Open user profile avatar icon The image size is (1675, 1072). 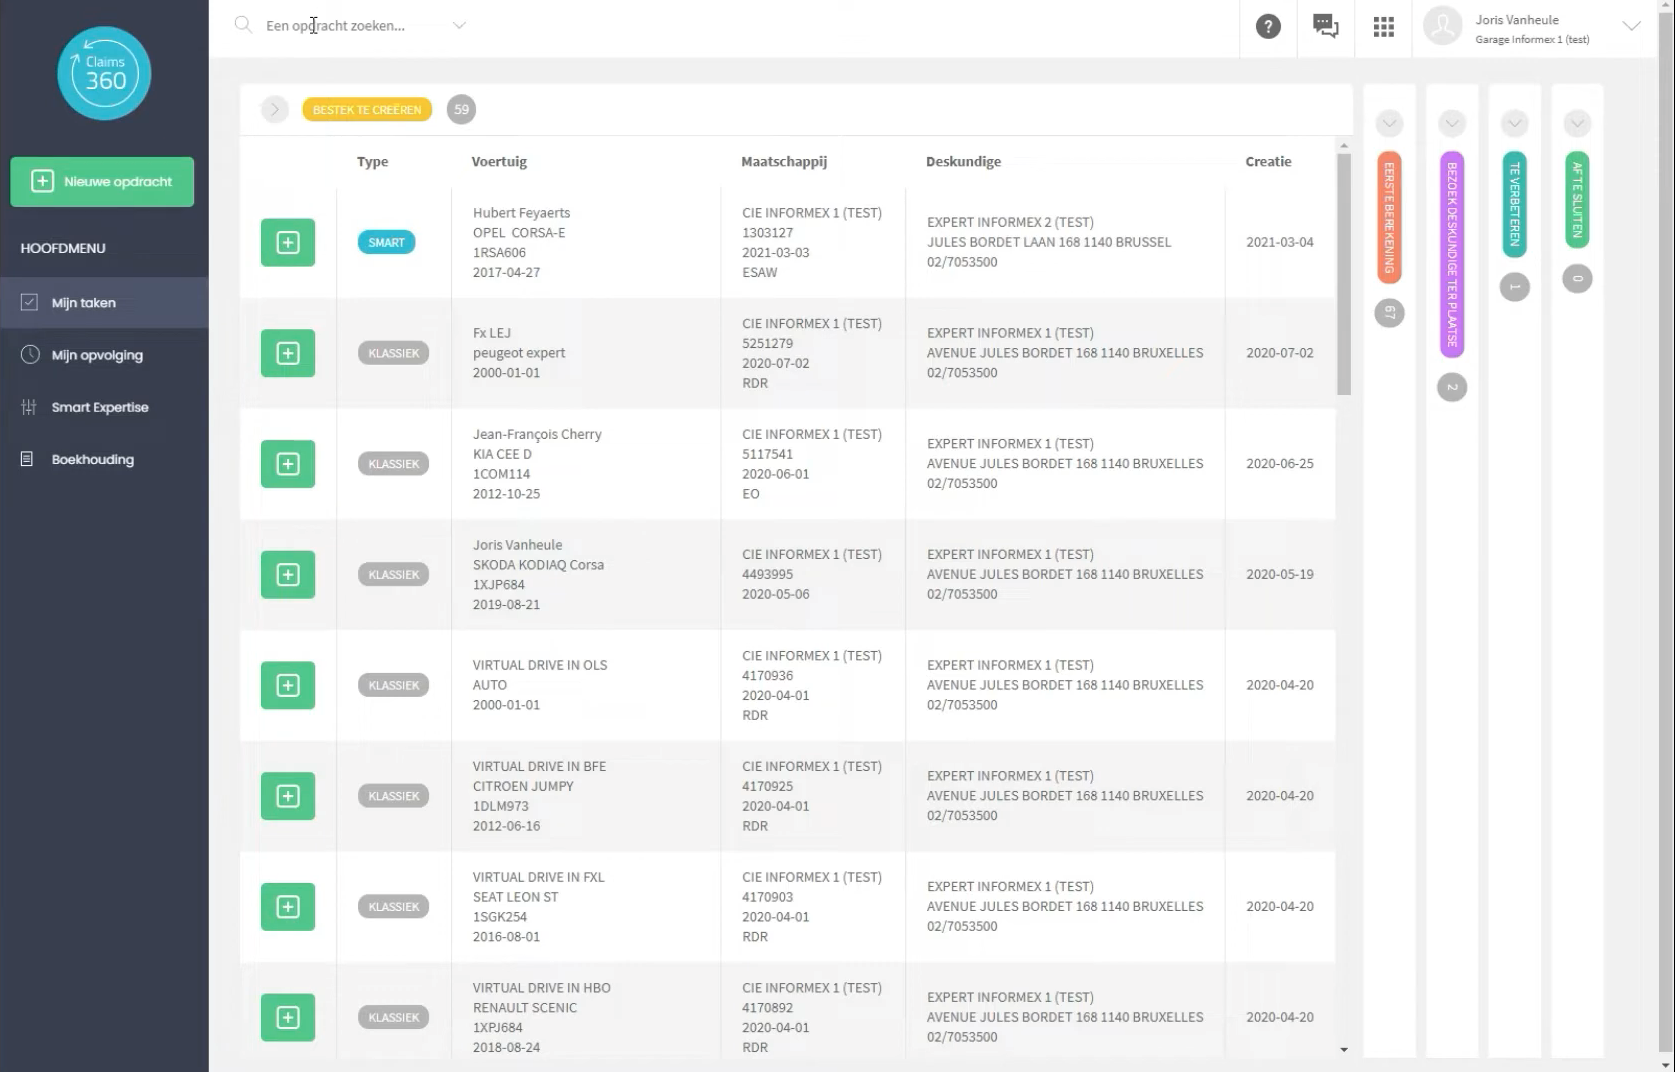pos(1442,27)
